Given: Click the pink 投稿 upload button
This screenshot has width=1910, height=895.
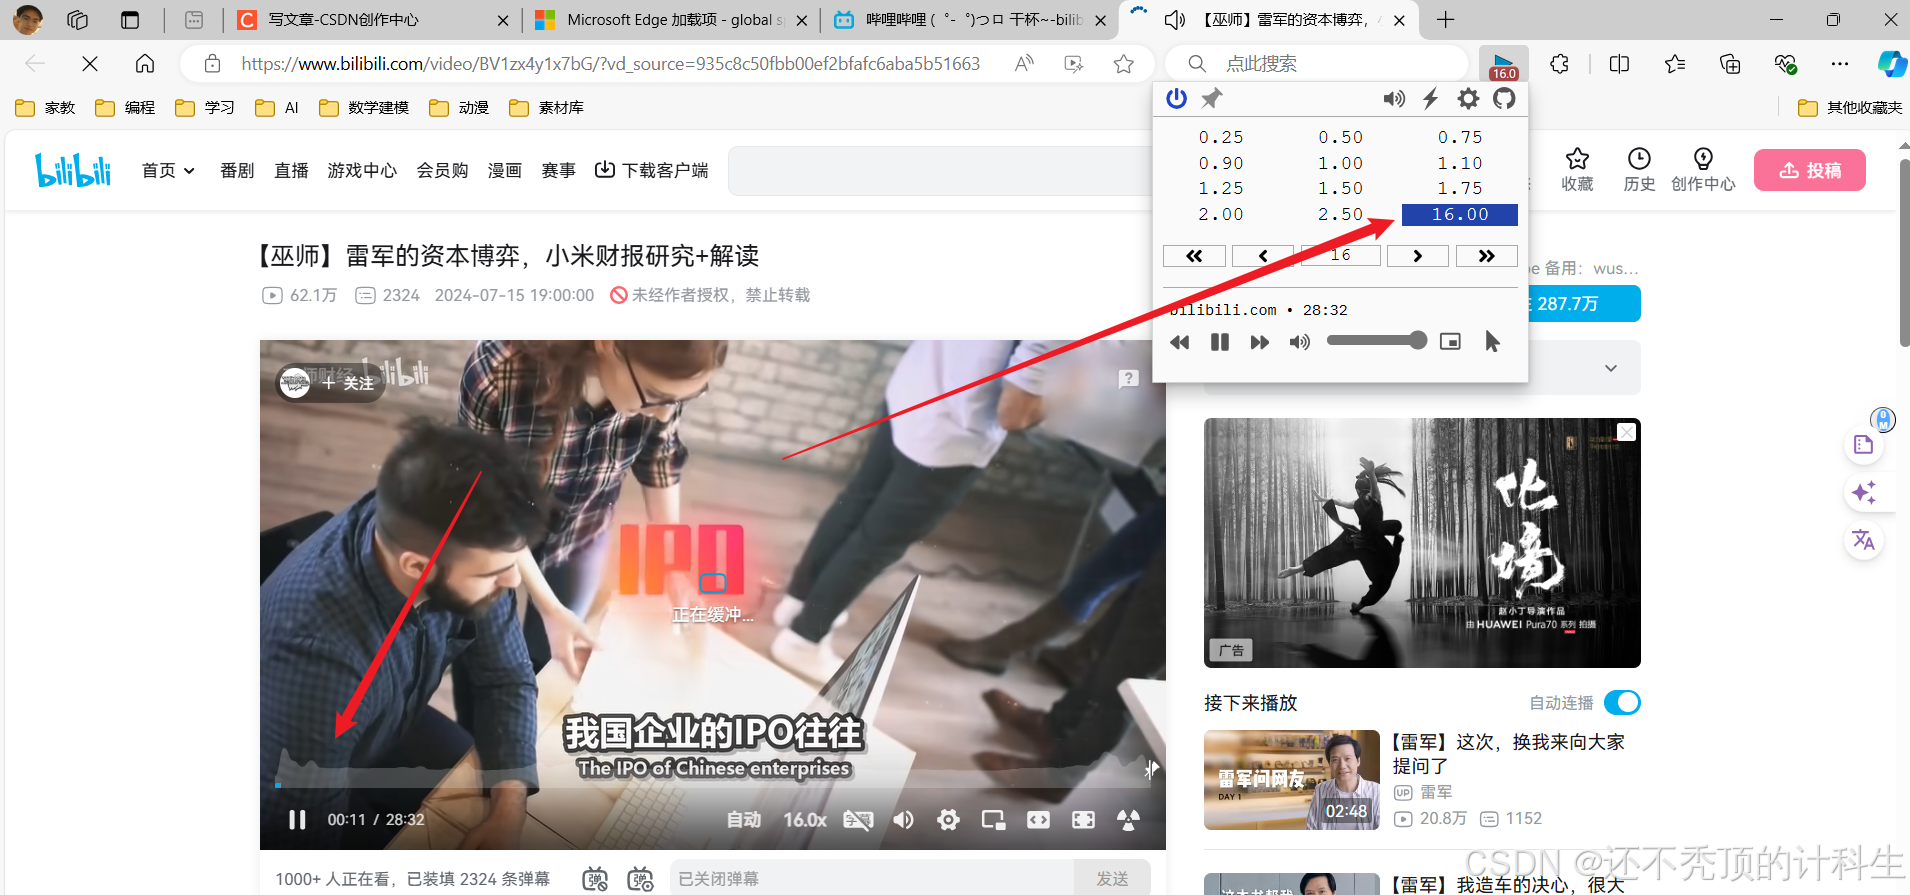Looking at the screenshot, I should point(1810,170).
